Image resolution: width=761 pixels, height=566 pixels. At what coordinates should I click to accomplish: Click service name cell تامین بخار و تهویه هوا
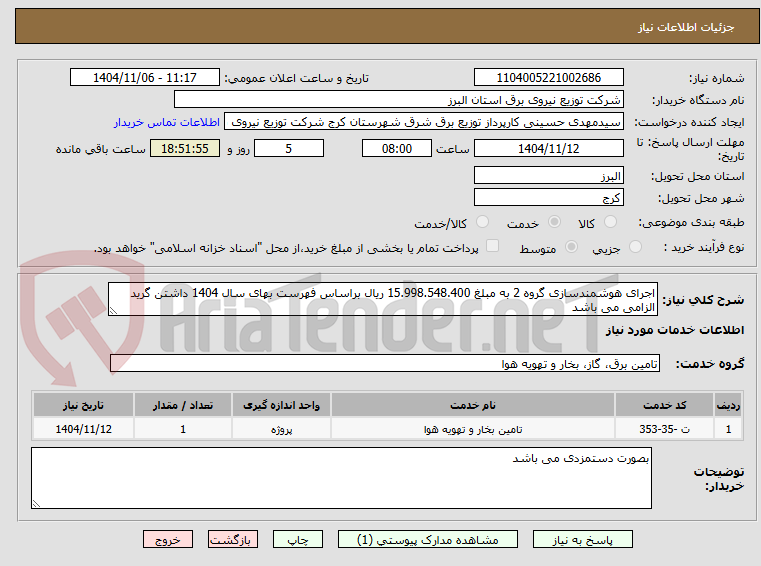[473, 429]
